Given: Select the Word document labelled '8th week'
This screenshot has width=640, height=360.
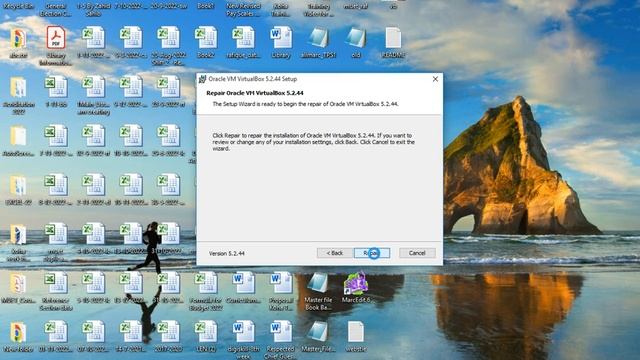Looking at the screenshot, I should (x=243, y=332).
